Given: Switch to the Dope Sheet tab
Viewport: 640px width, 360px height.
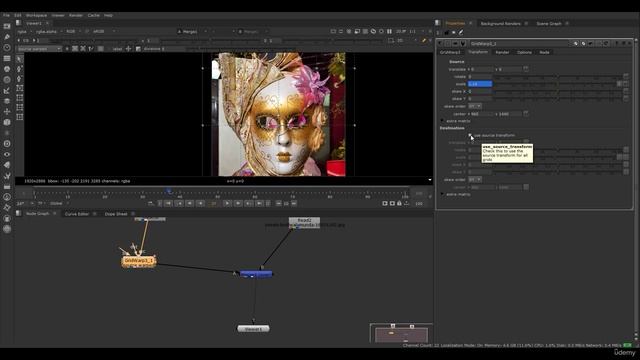Looking at the screenshot, I should pos(116,213).
